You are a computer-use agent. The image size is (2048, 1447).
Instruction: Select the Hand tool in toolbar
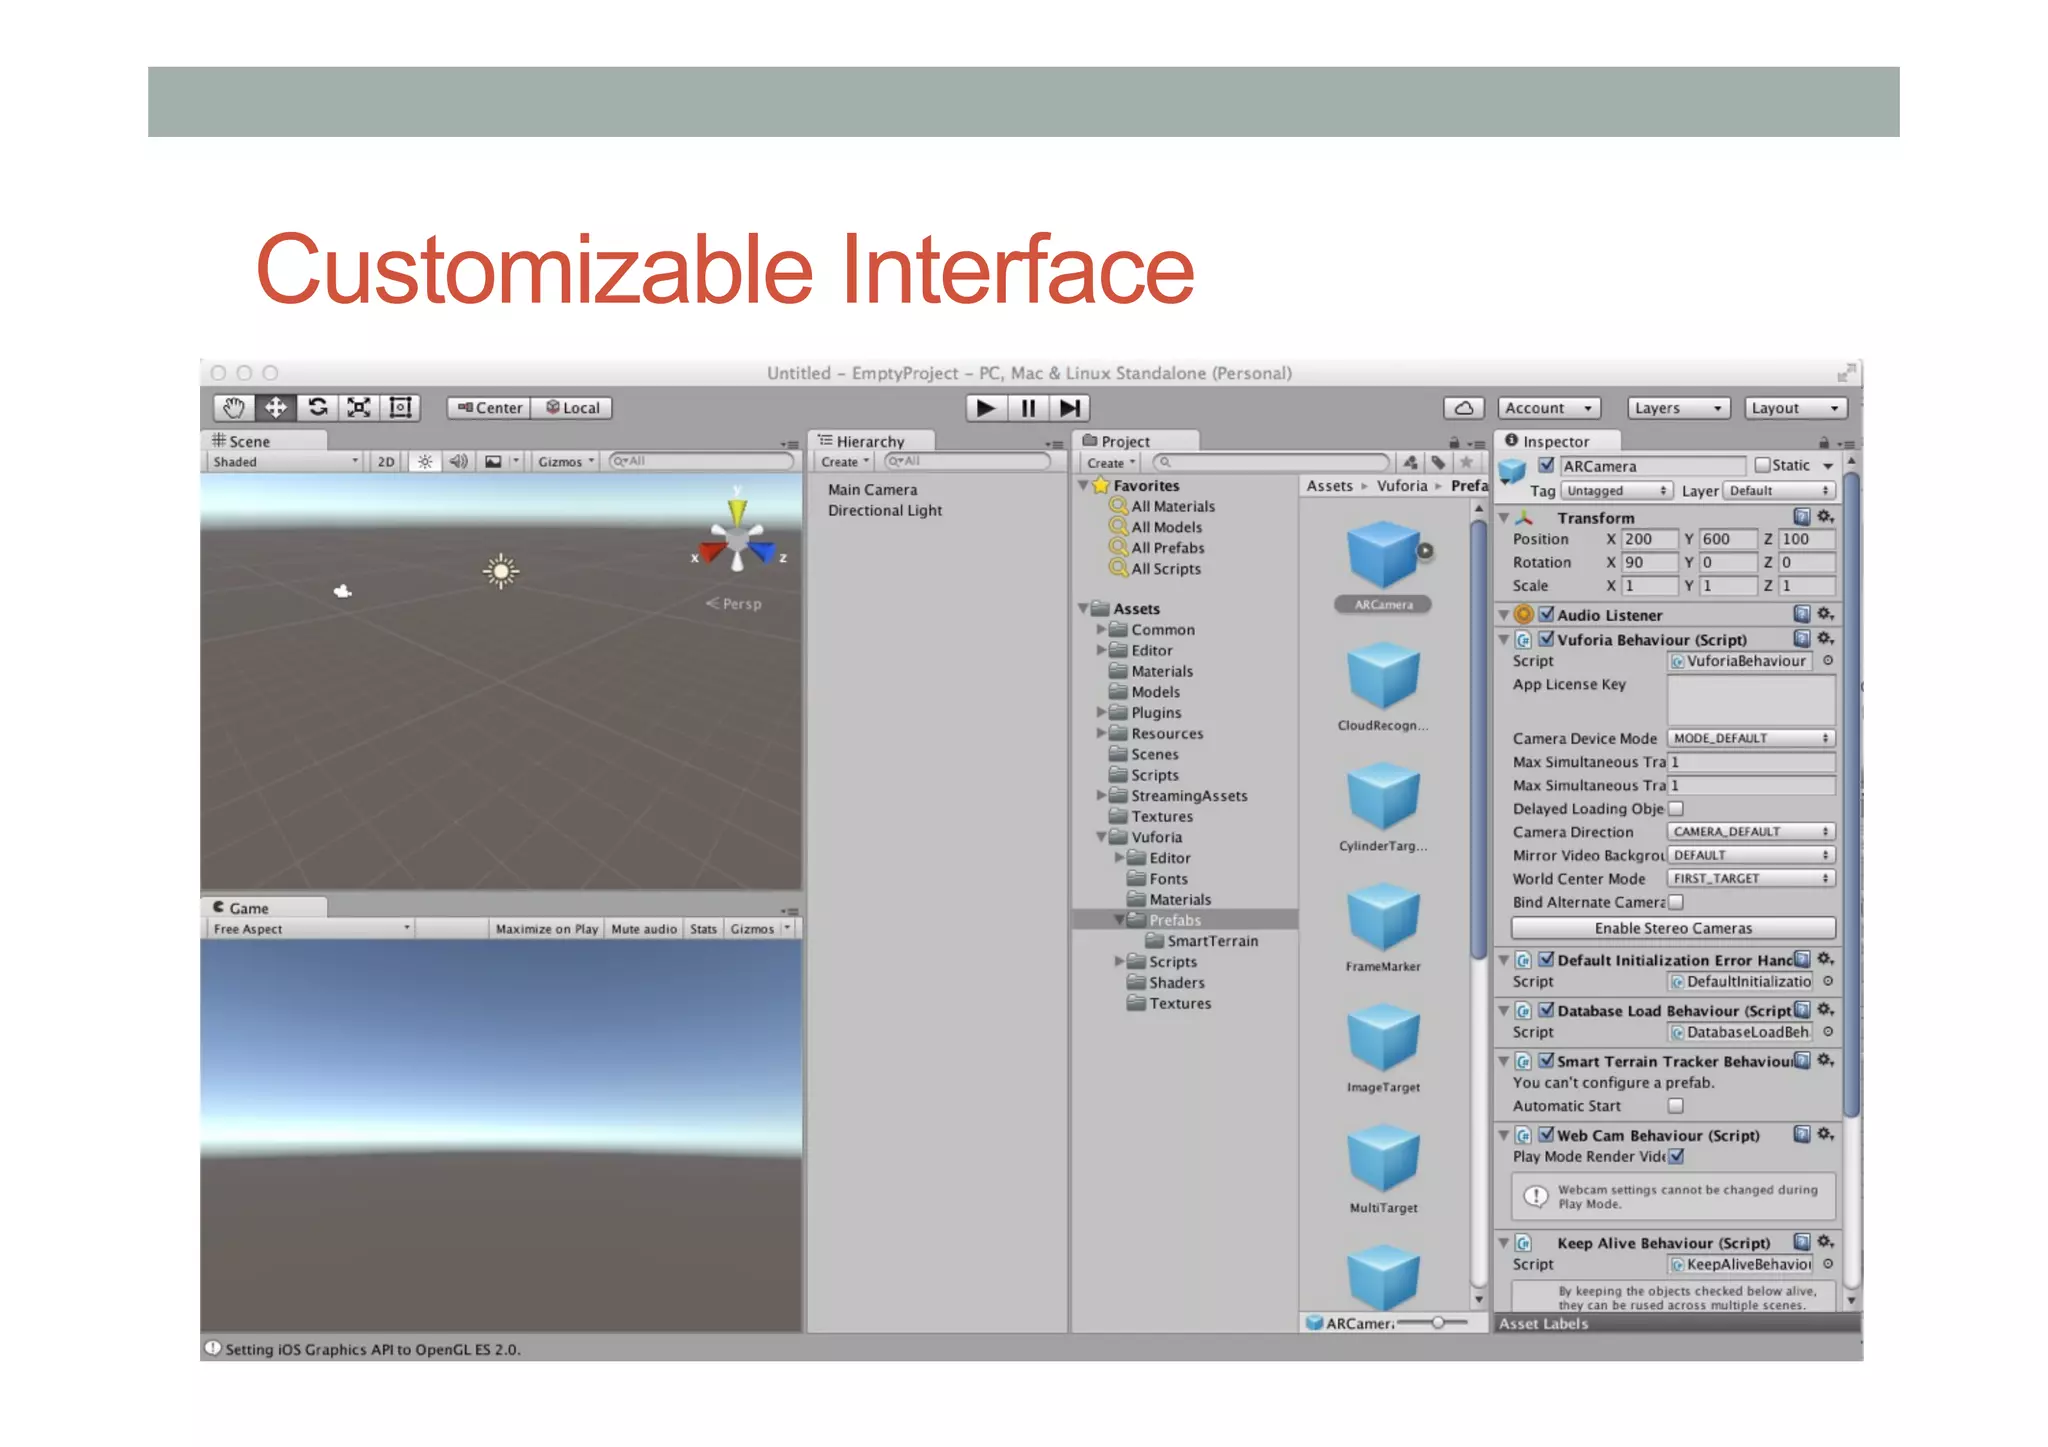pos(234,408)
